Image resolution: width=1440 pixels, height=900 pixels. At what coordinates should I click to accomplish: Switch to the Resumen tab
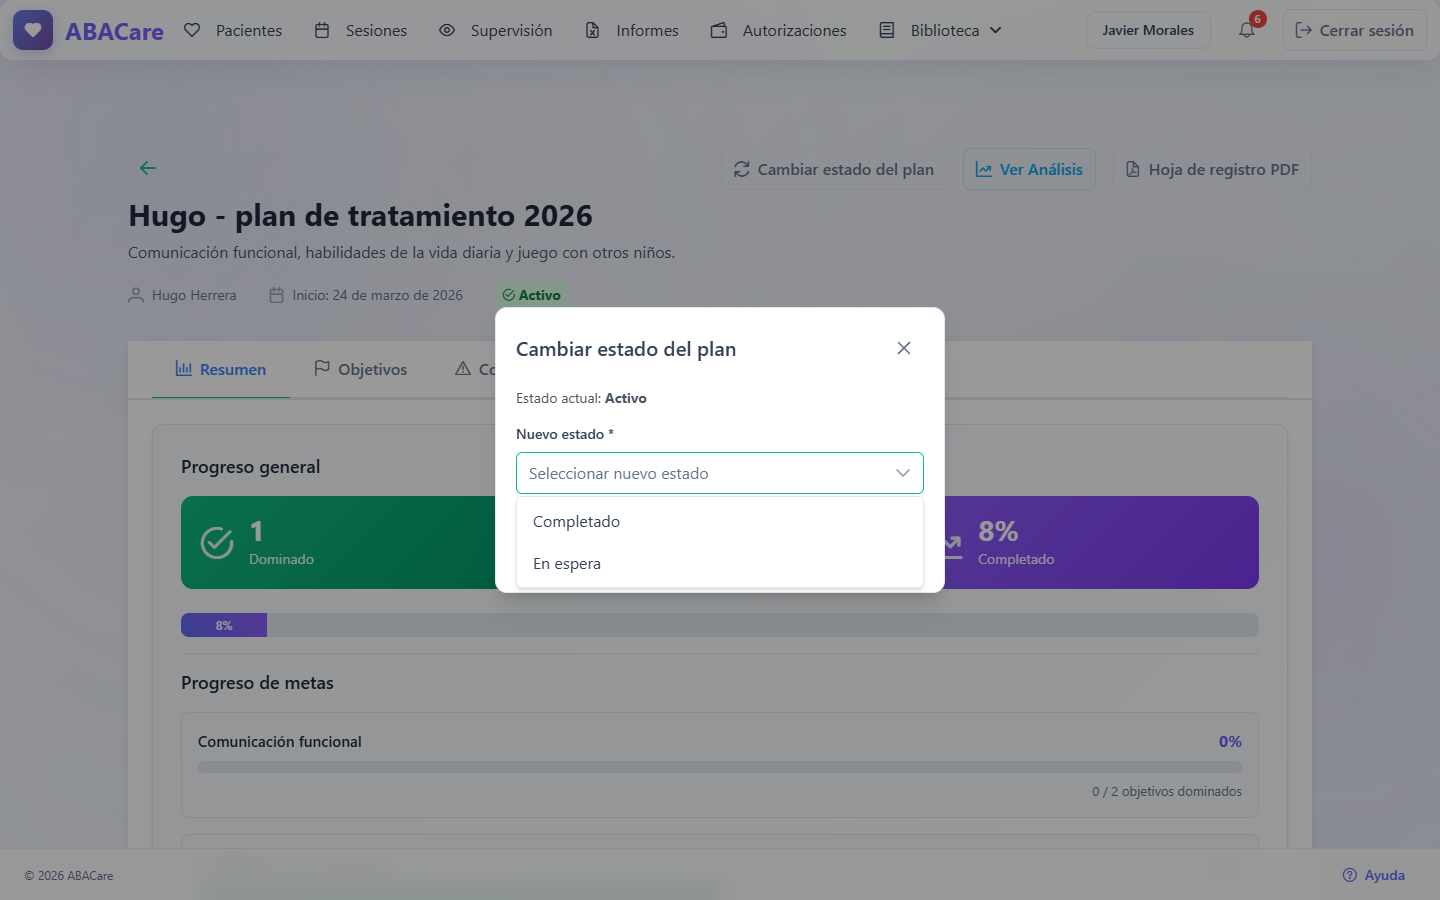(221, 369)
